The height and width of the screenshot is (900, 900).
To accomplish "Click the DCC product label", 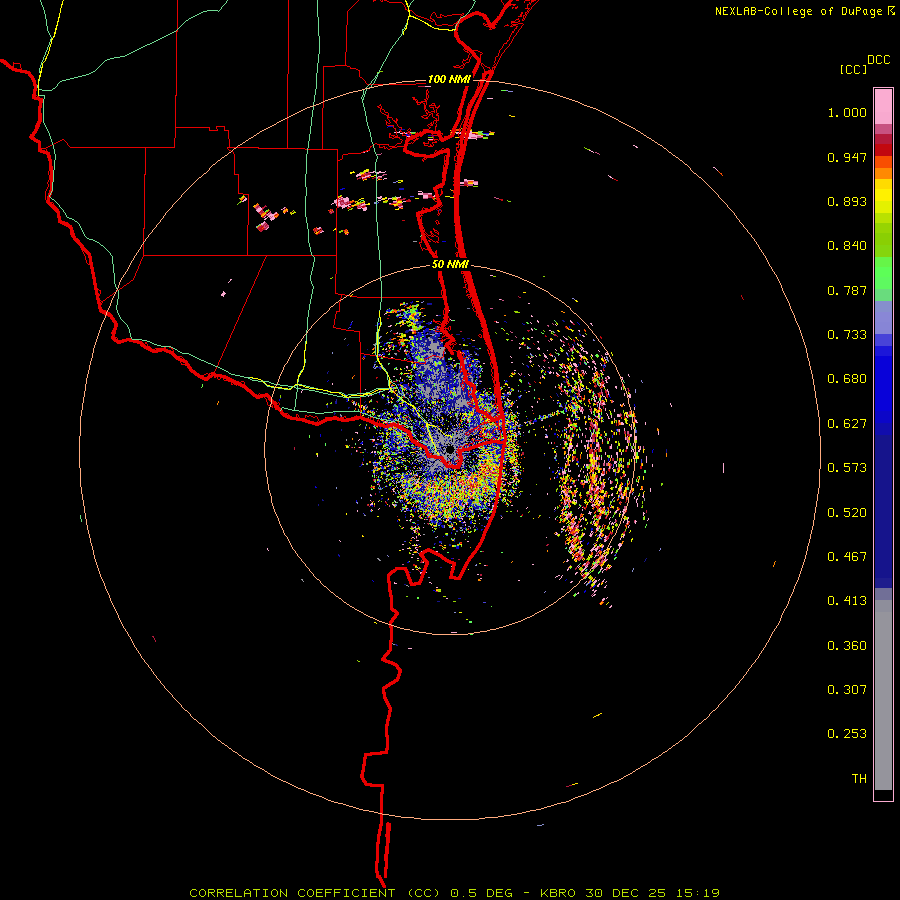I will pyautogui.click(x=879, y=60).
